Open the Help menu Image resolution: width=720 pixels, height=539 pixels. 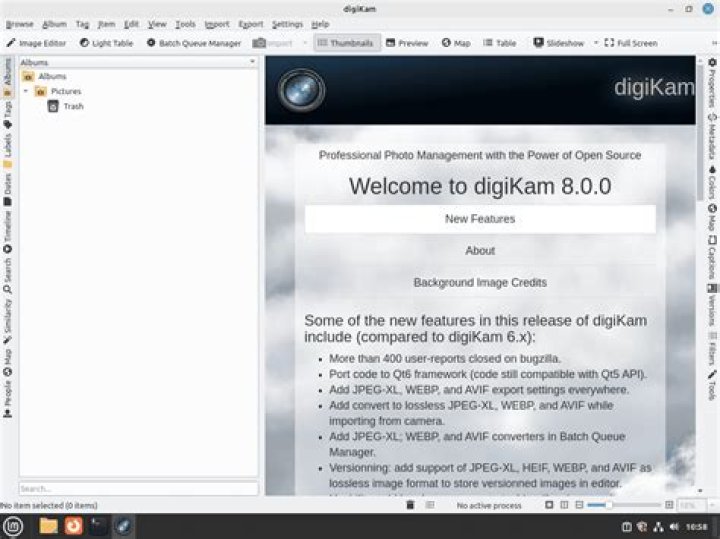(x=320, y=24)
